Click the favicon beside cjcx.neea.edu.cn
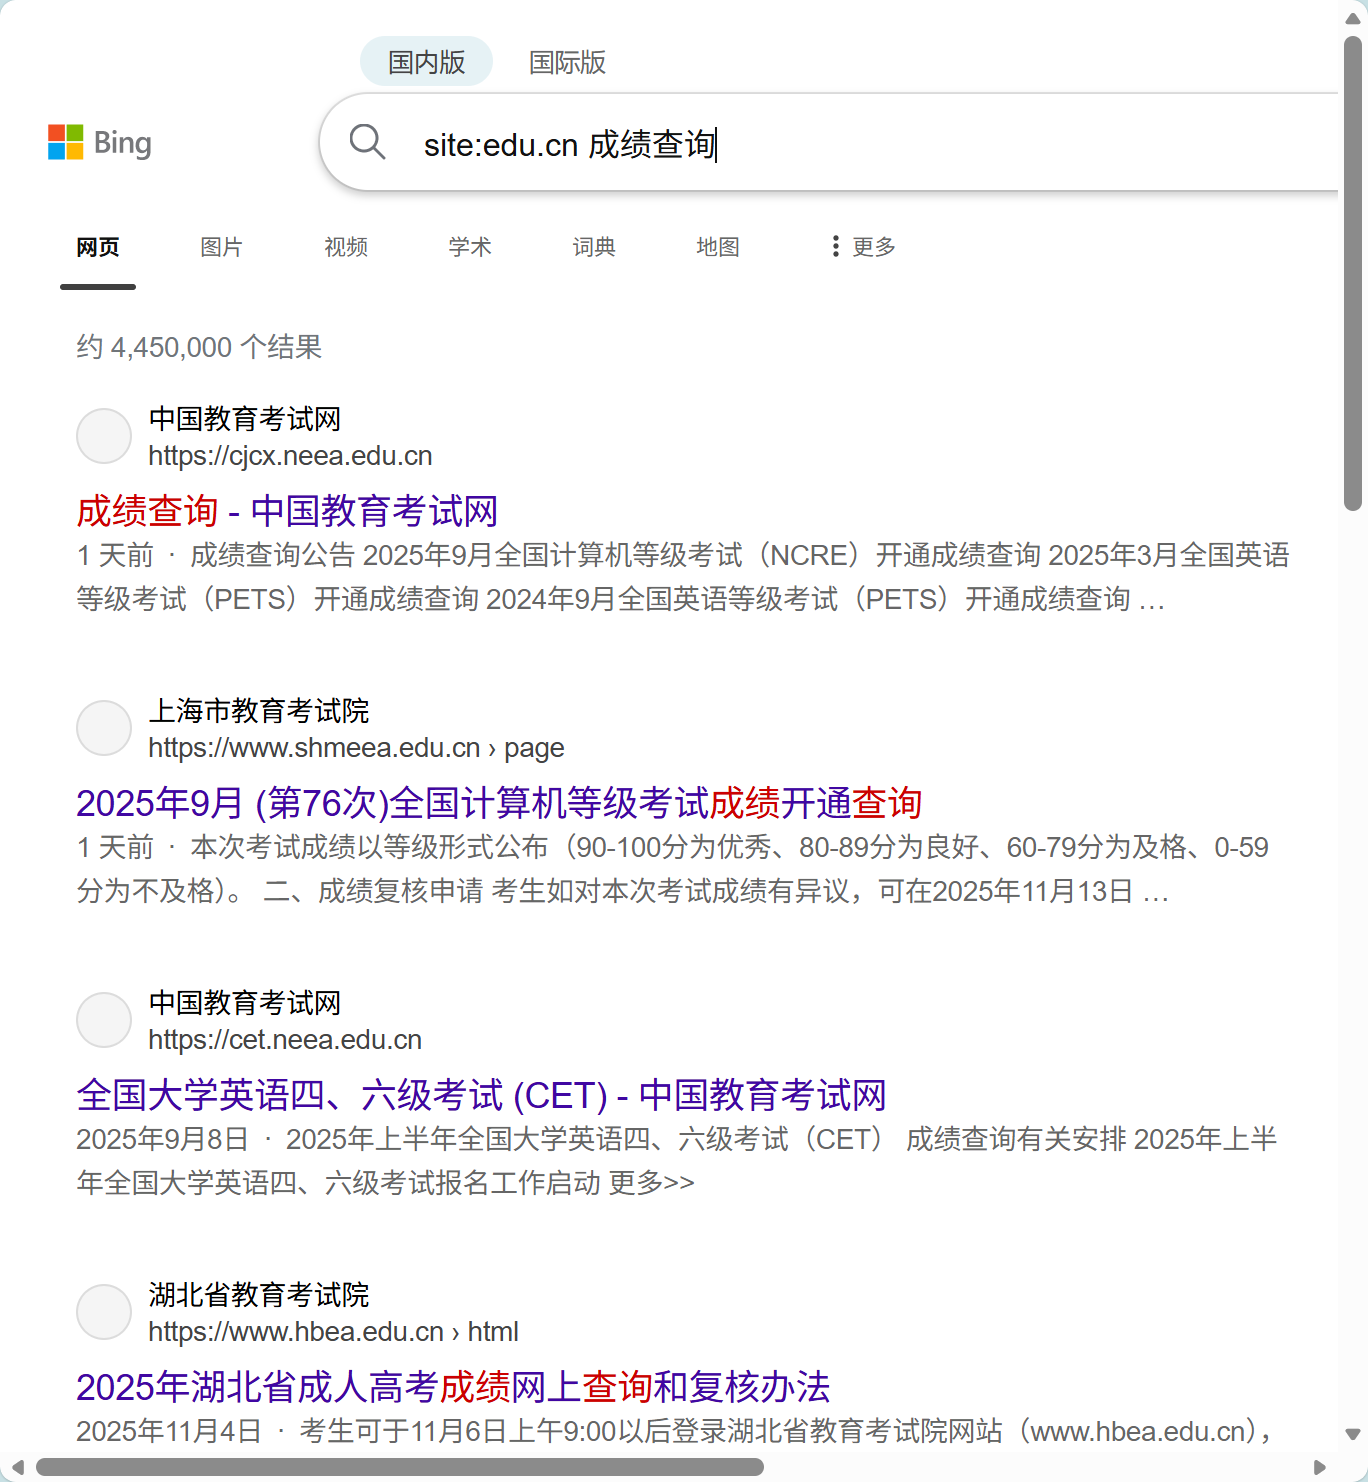Screen dimensions: 1368x1482 tap(104, 436)
